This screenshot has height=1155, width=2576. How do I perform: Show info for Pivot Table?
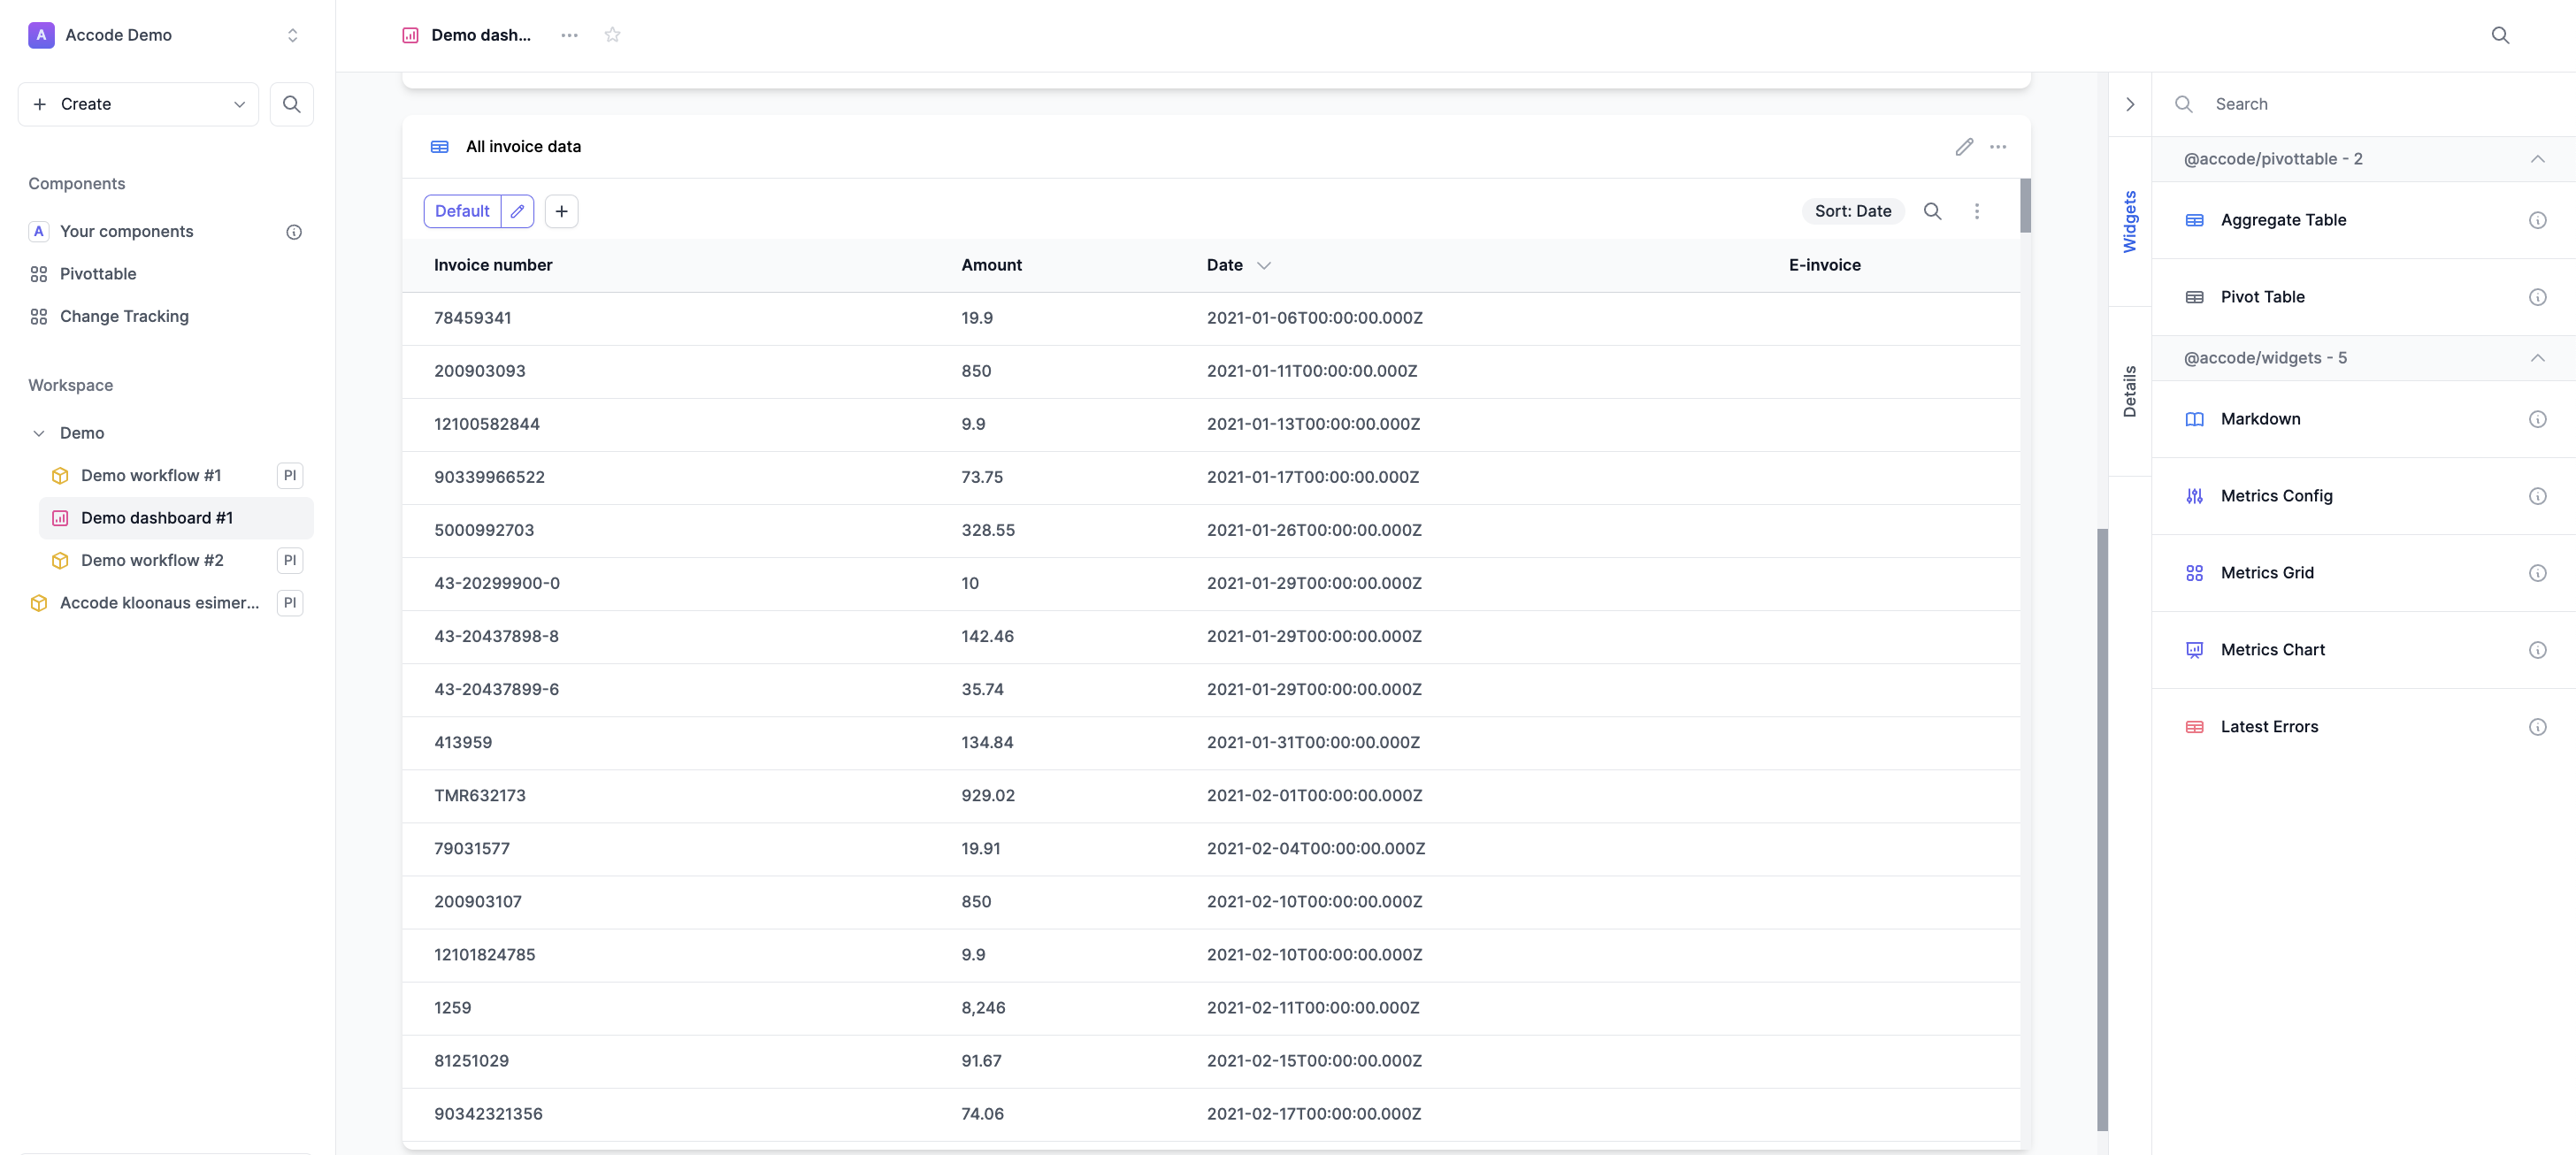[2537, 297]
